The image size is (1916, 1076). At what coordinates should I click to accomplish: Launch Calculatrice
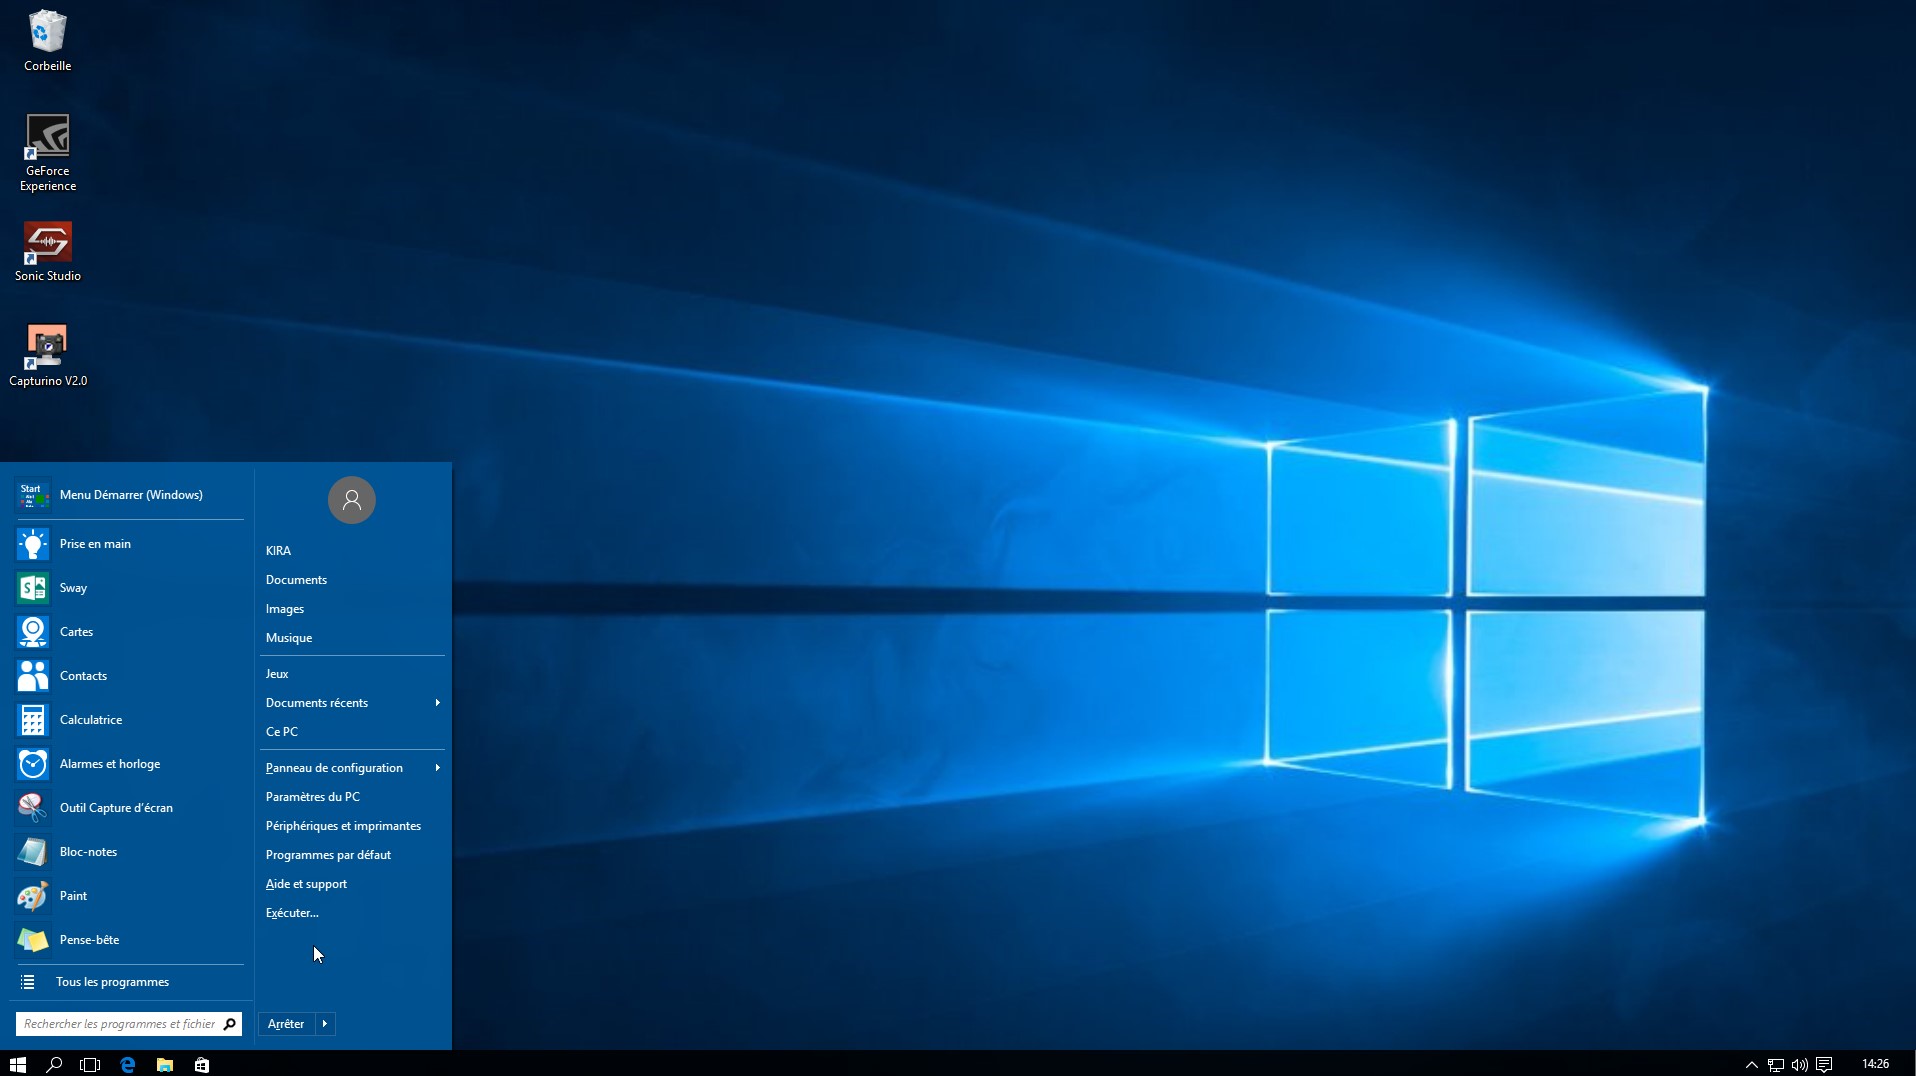[129, 720]
